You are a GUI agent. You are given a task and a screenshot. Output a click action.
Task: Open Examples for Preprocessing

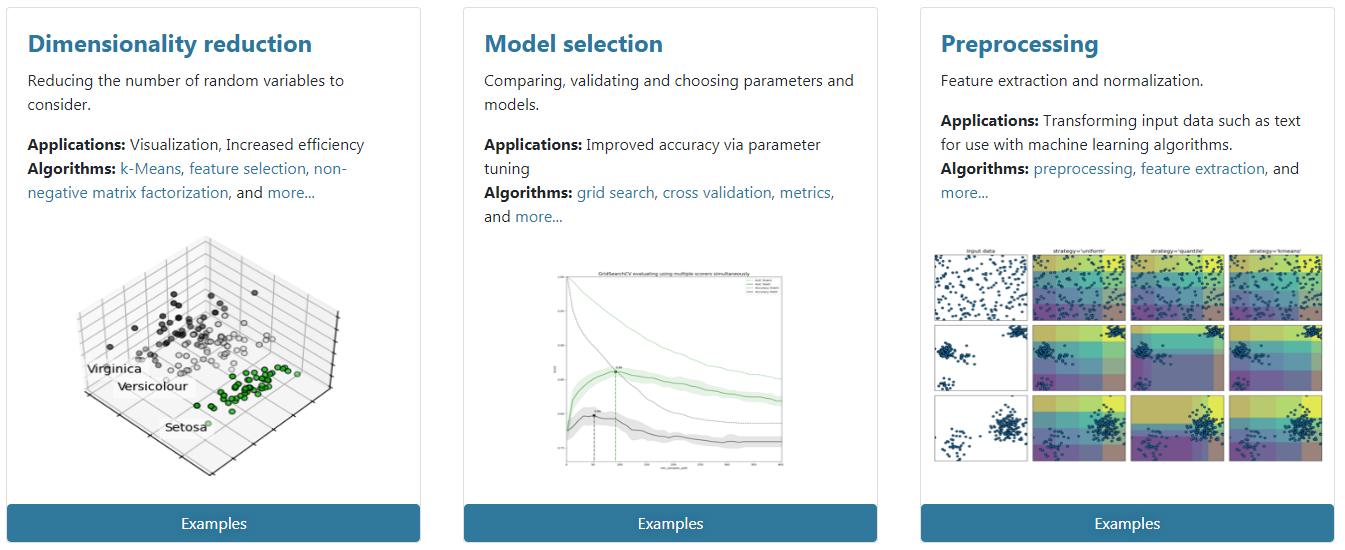[1128, 524]
